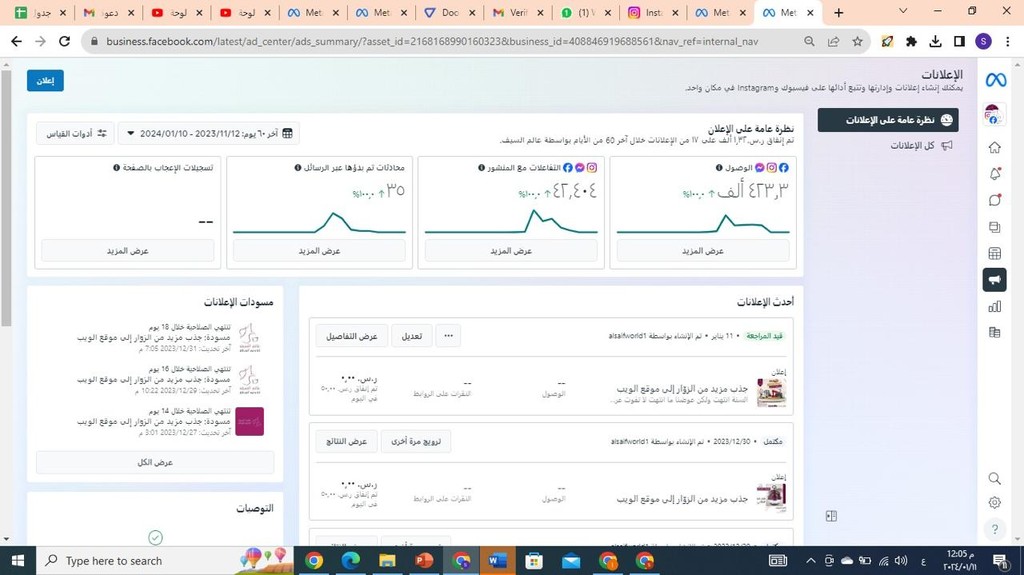Open the Home icon in Meta sidebar
Screen dimensions: 1024x575
[x=995, y=148]
